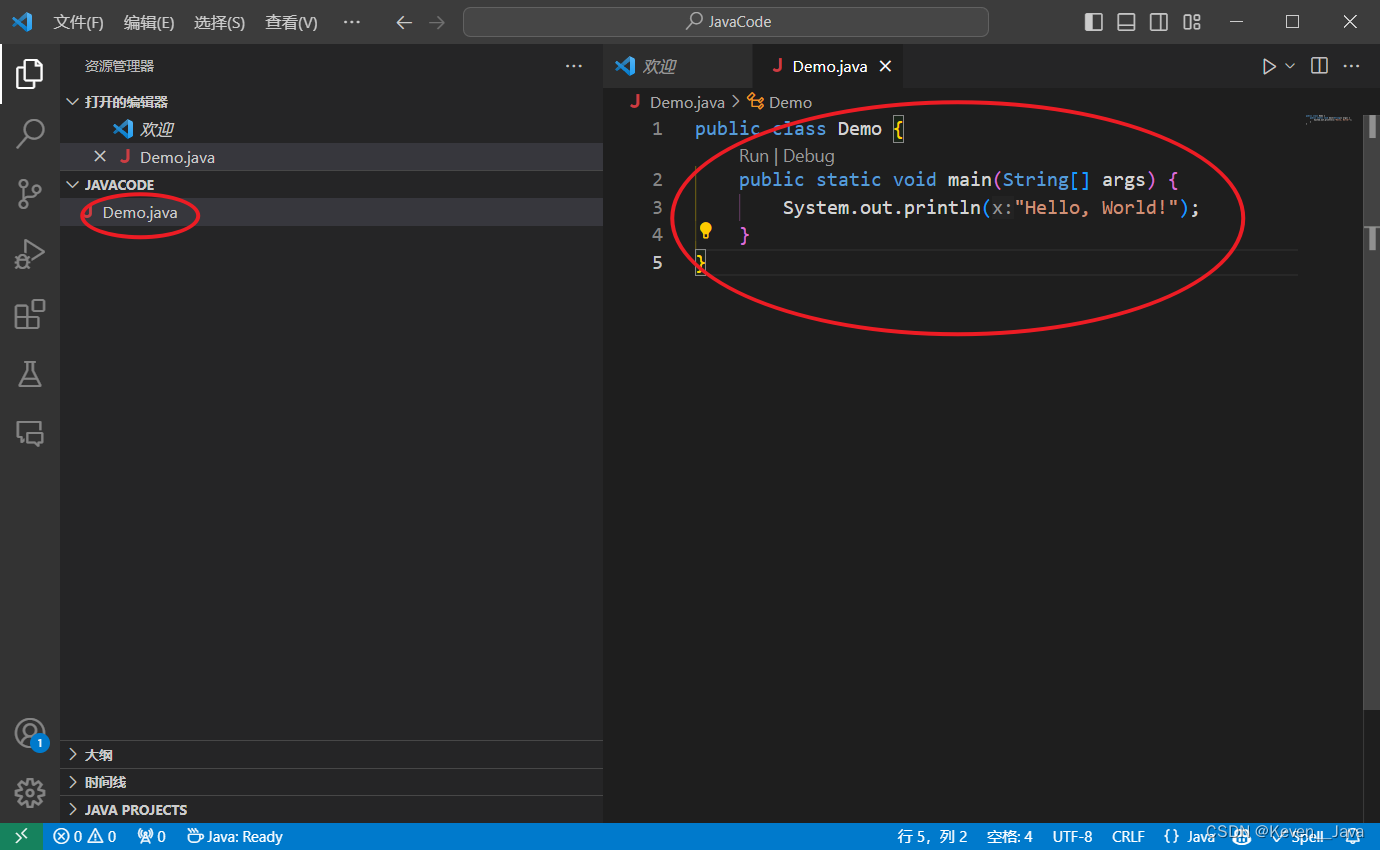Open the Search view in activity bar
The height and width of the screenshot is (850, 1380).
(x=30, y=133)
